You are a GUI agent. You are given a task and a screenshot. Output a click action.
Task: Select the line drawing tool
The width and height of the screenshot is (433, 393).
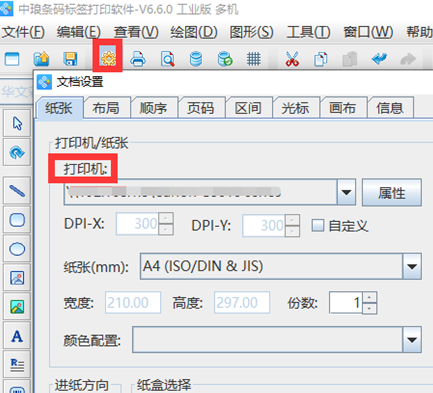coord(17,191)
